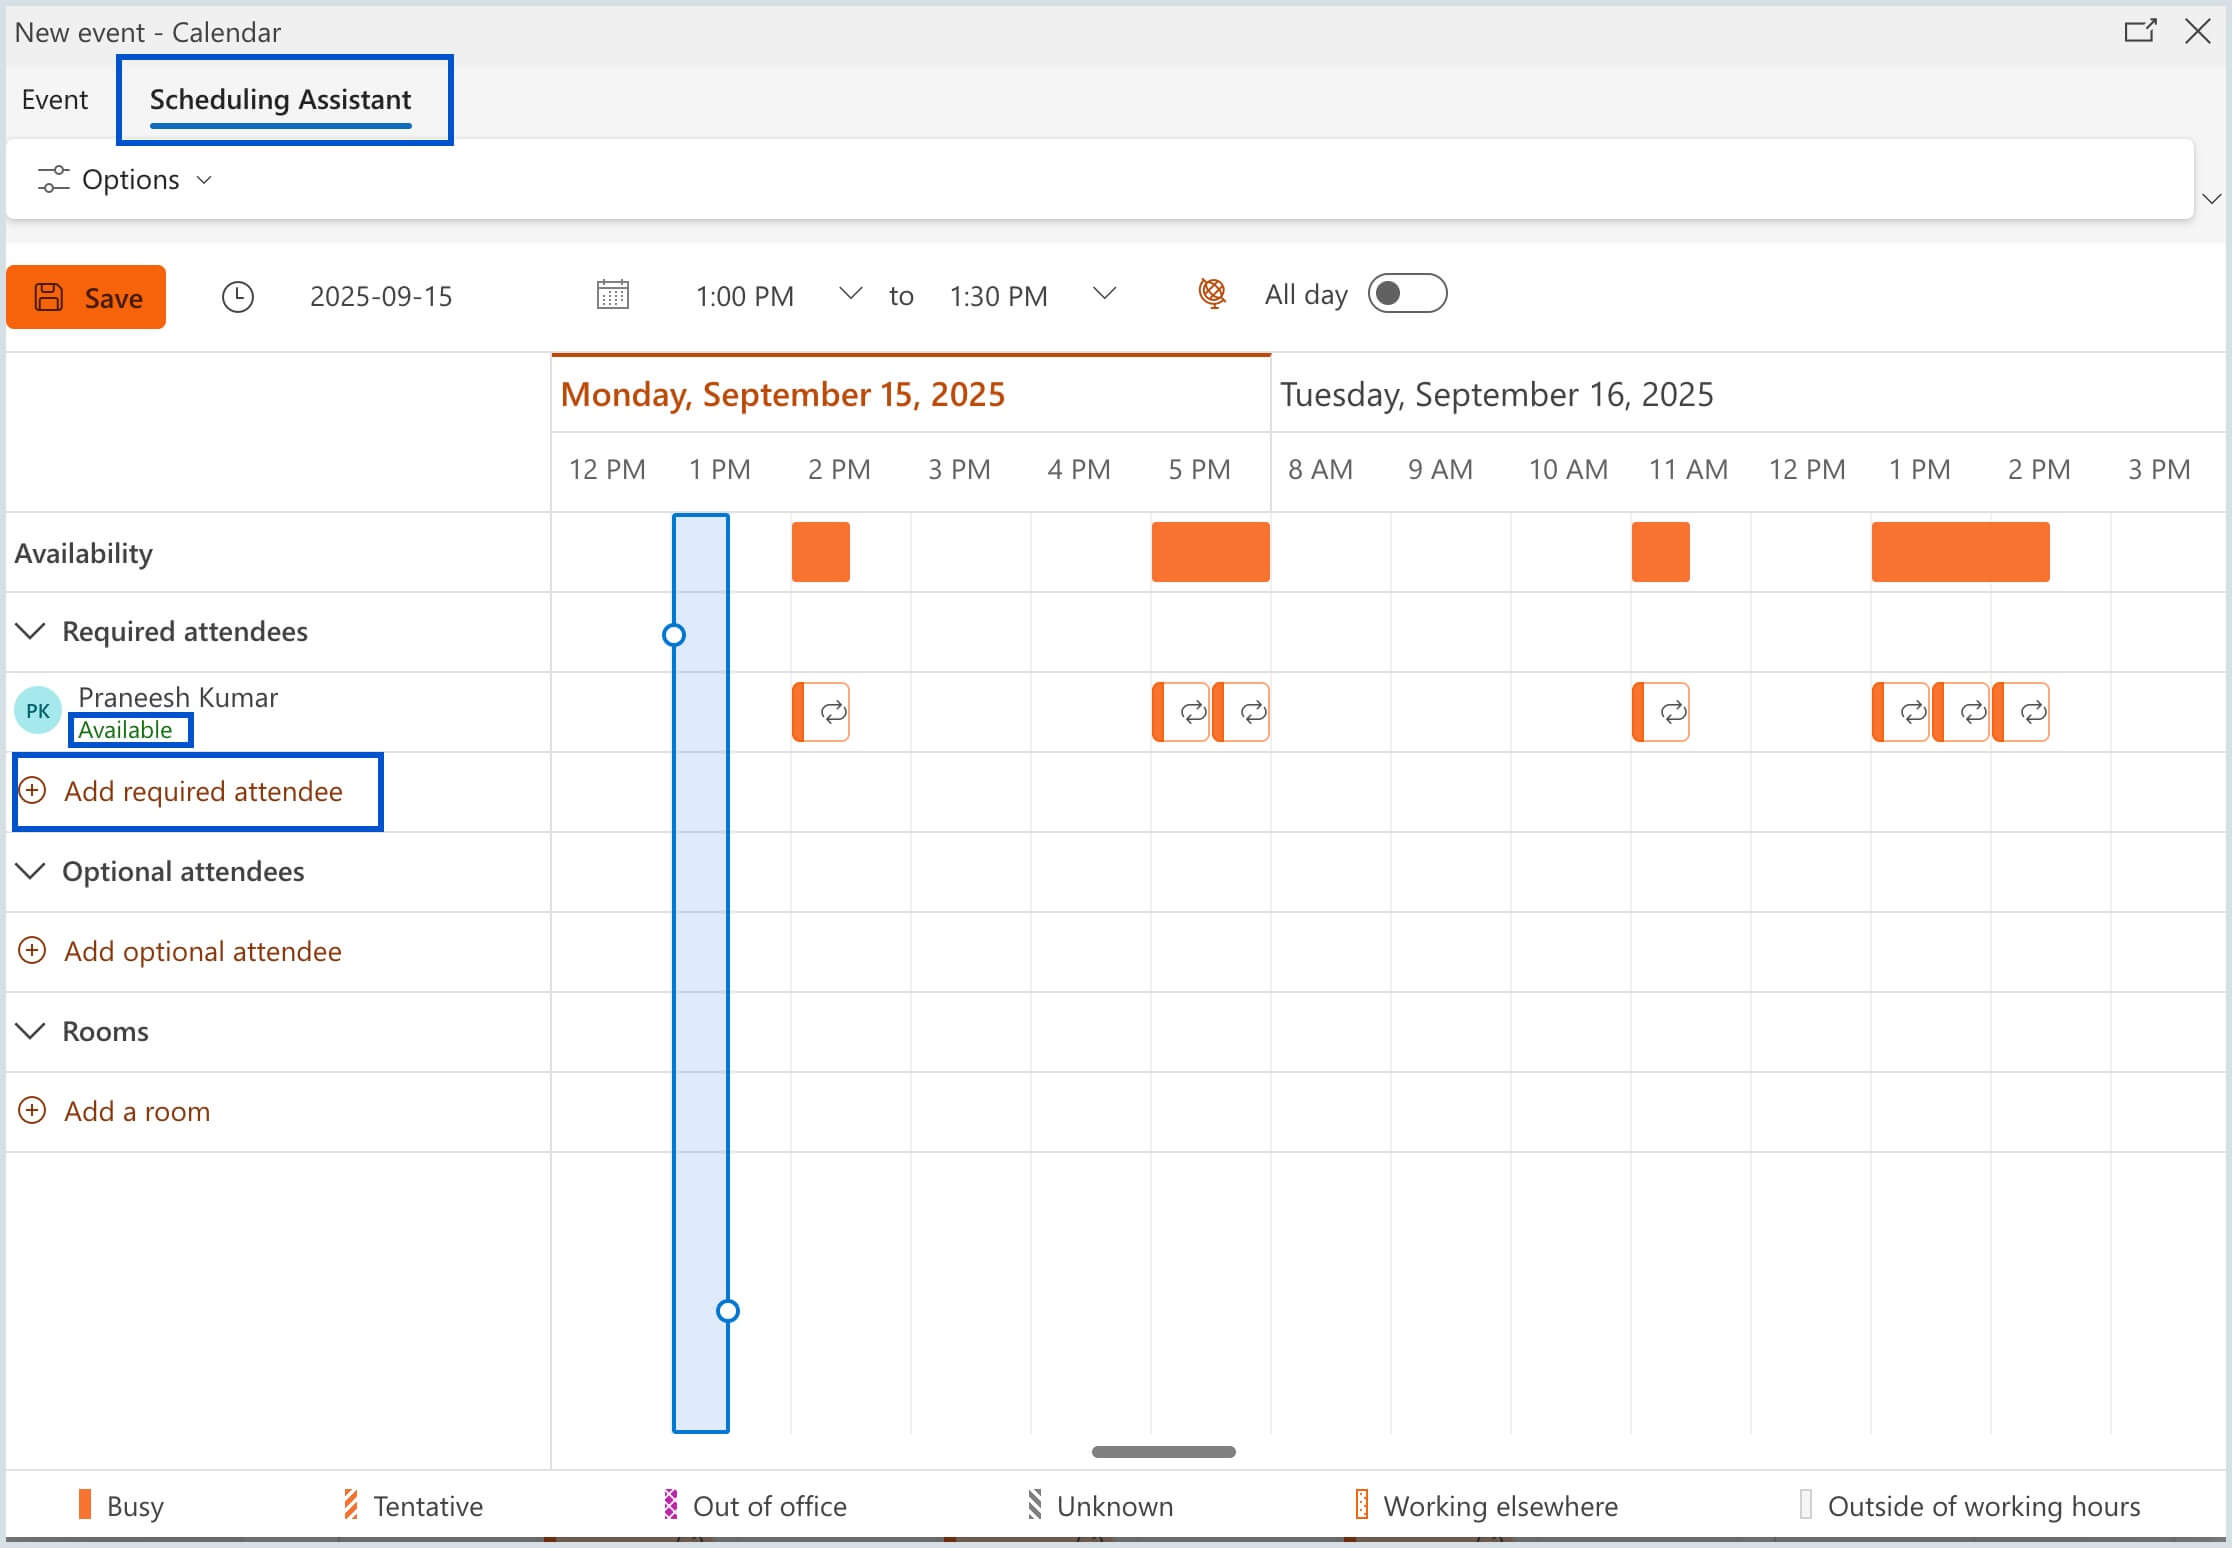Click the horizontal timeline scrollbar

click(x=1163, y=1452)
